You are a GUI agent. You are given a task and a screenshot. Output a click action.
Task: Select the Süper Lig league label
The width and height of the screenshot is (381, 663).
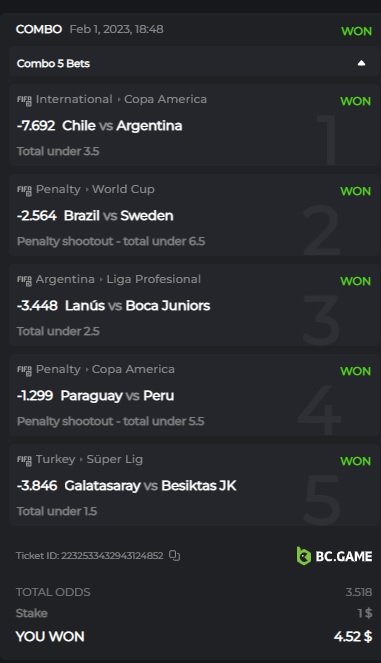pyautogui.click(x=115, y=459)
